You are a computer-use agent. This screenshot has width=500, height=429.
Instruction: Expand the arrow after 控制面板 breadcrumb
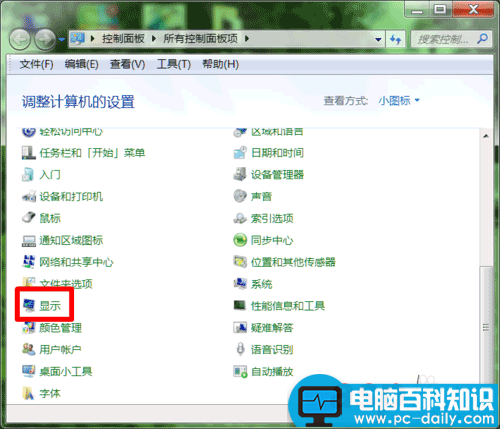154,39
